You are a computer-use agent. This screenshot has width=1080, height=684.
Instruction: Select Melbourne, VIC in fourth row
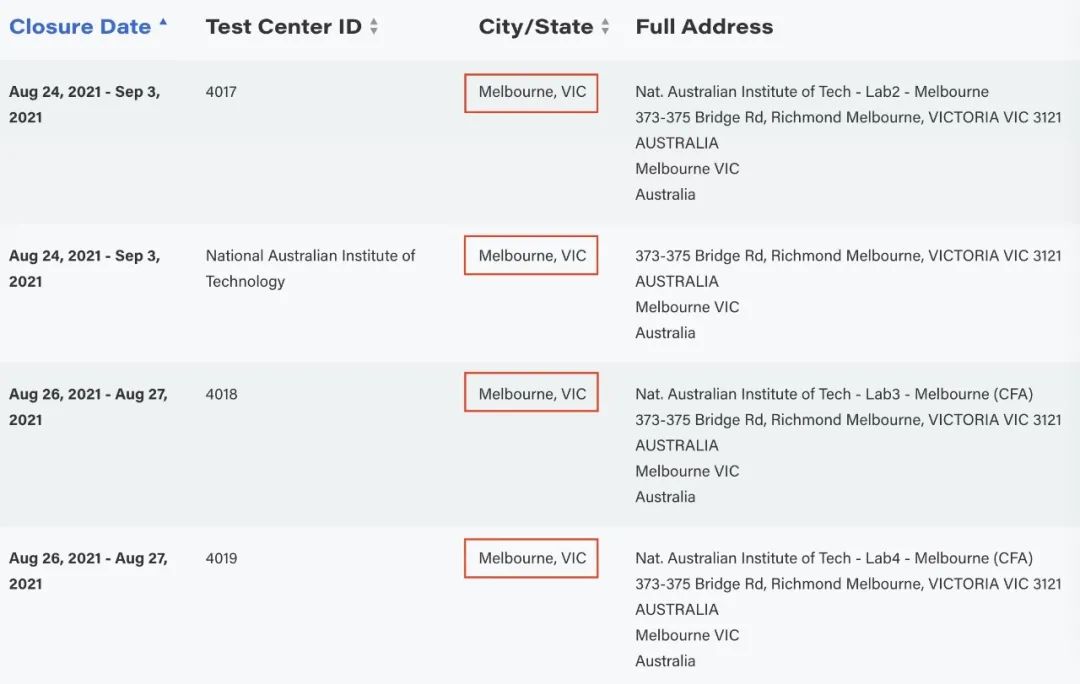click(x=532, y=558)
